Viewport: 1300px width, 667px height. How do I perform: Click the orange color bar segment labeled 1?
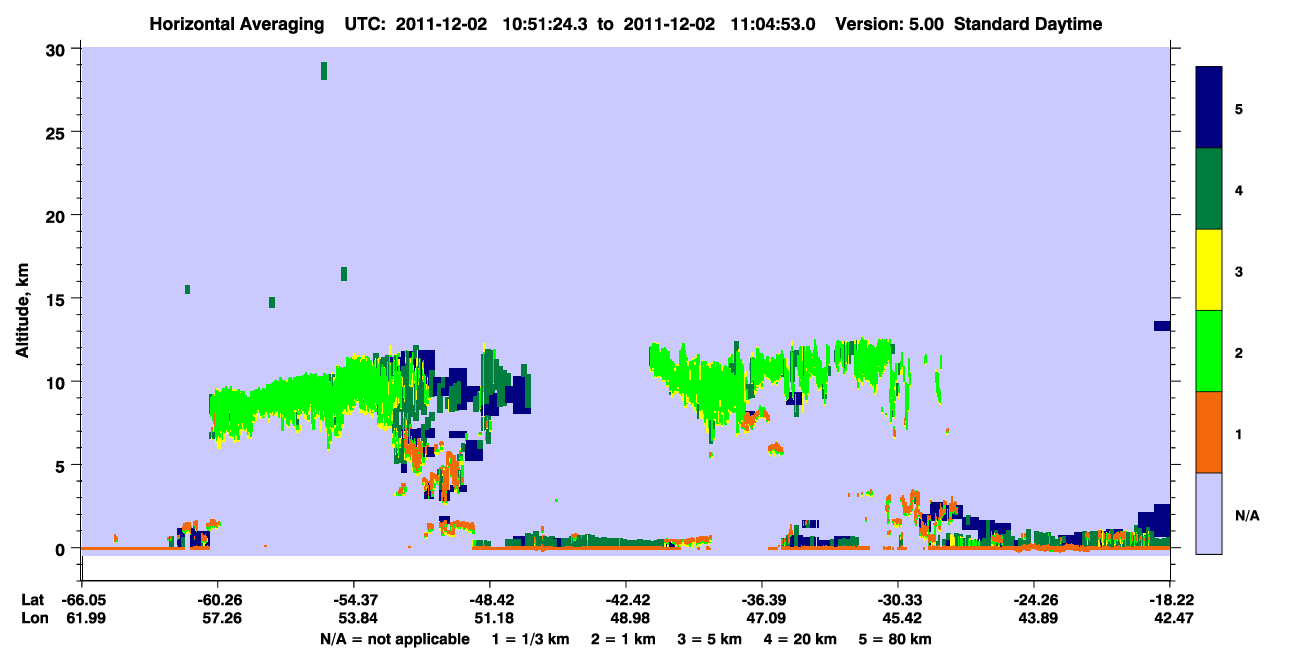(1209, 432)
